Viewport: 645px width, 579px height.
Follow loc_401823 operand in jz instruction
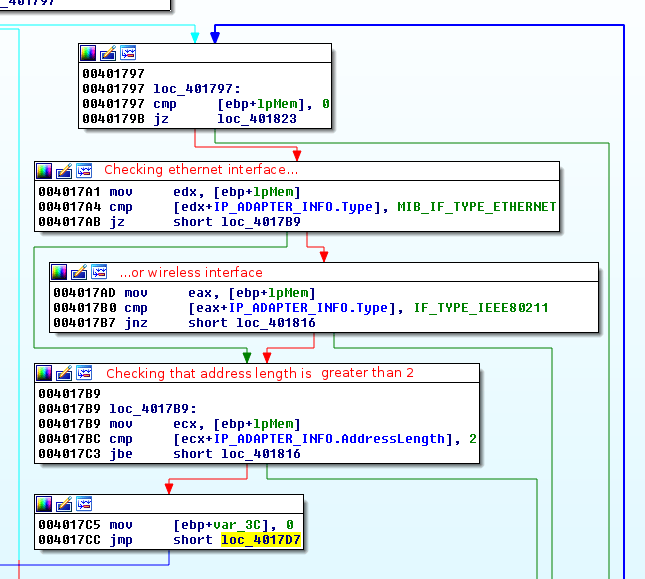point(257,119)
